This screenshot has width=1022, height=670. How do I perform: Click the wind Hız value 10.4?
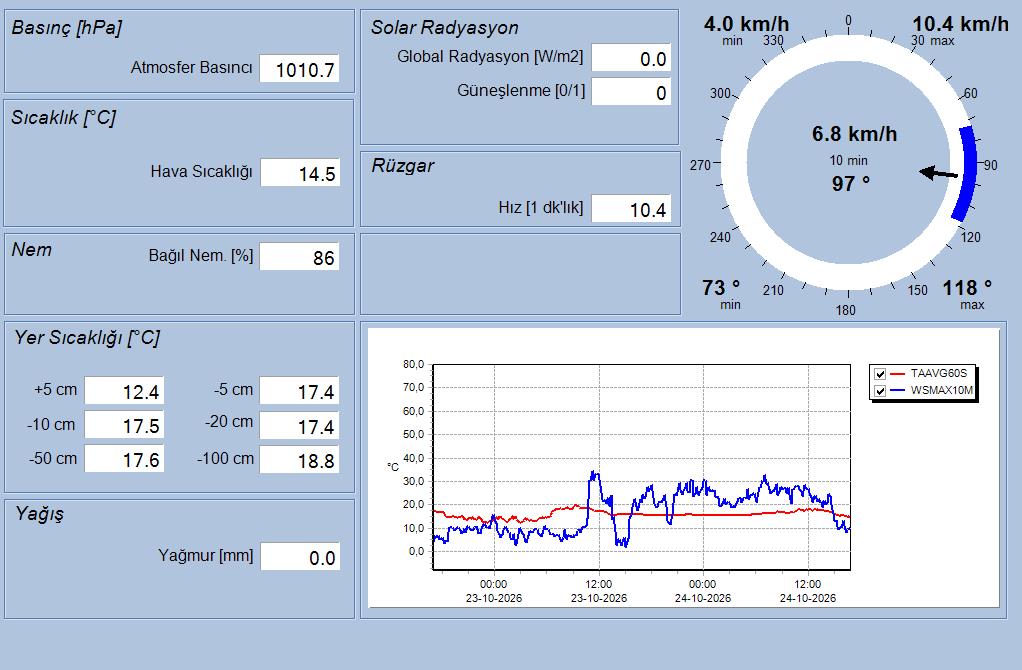(631, 209)
